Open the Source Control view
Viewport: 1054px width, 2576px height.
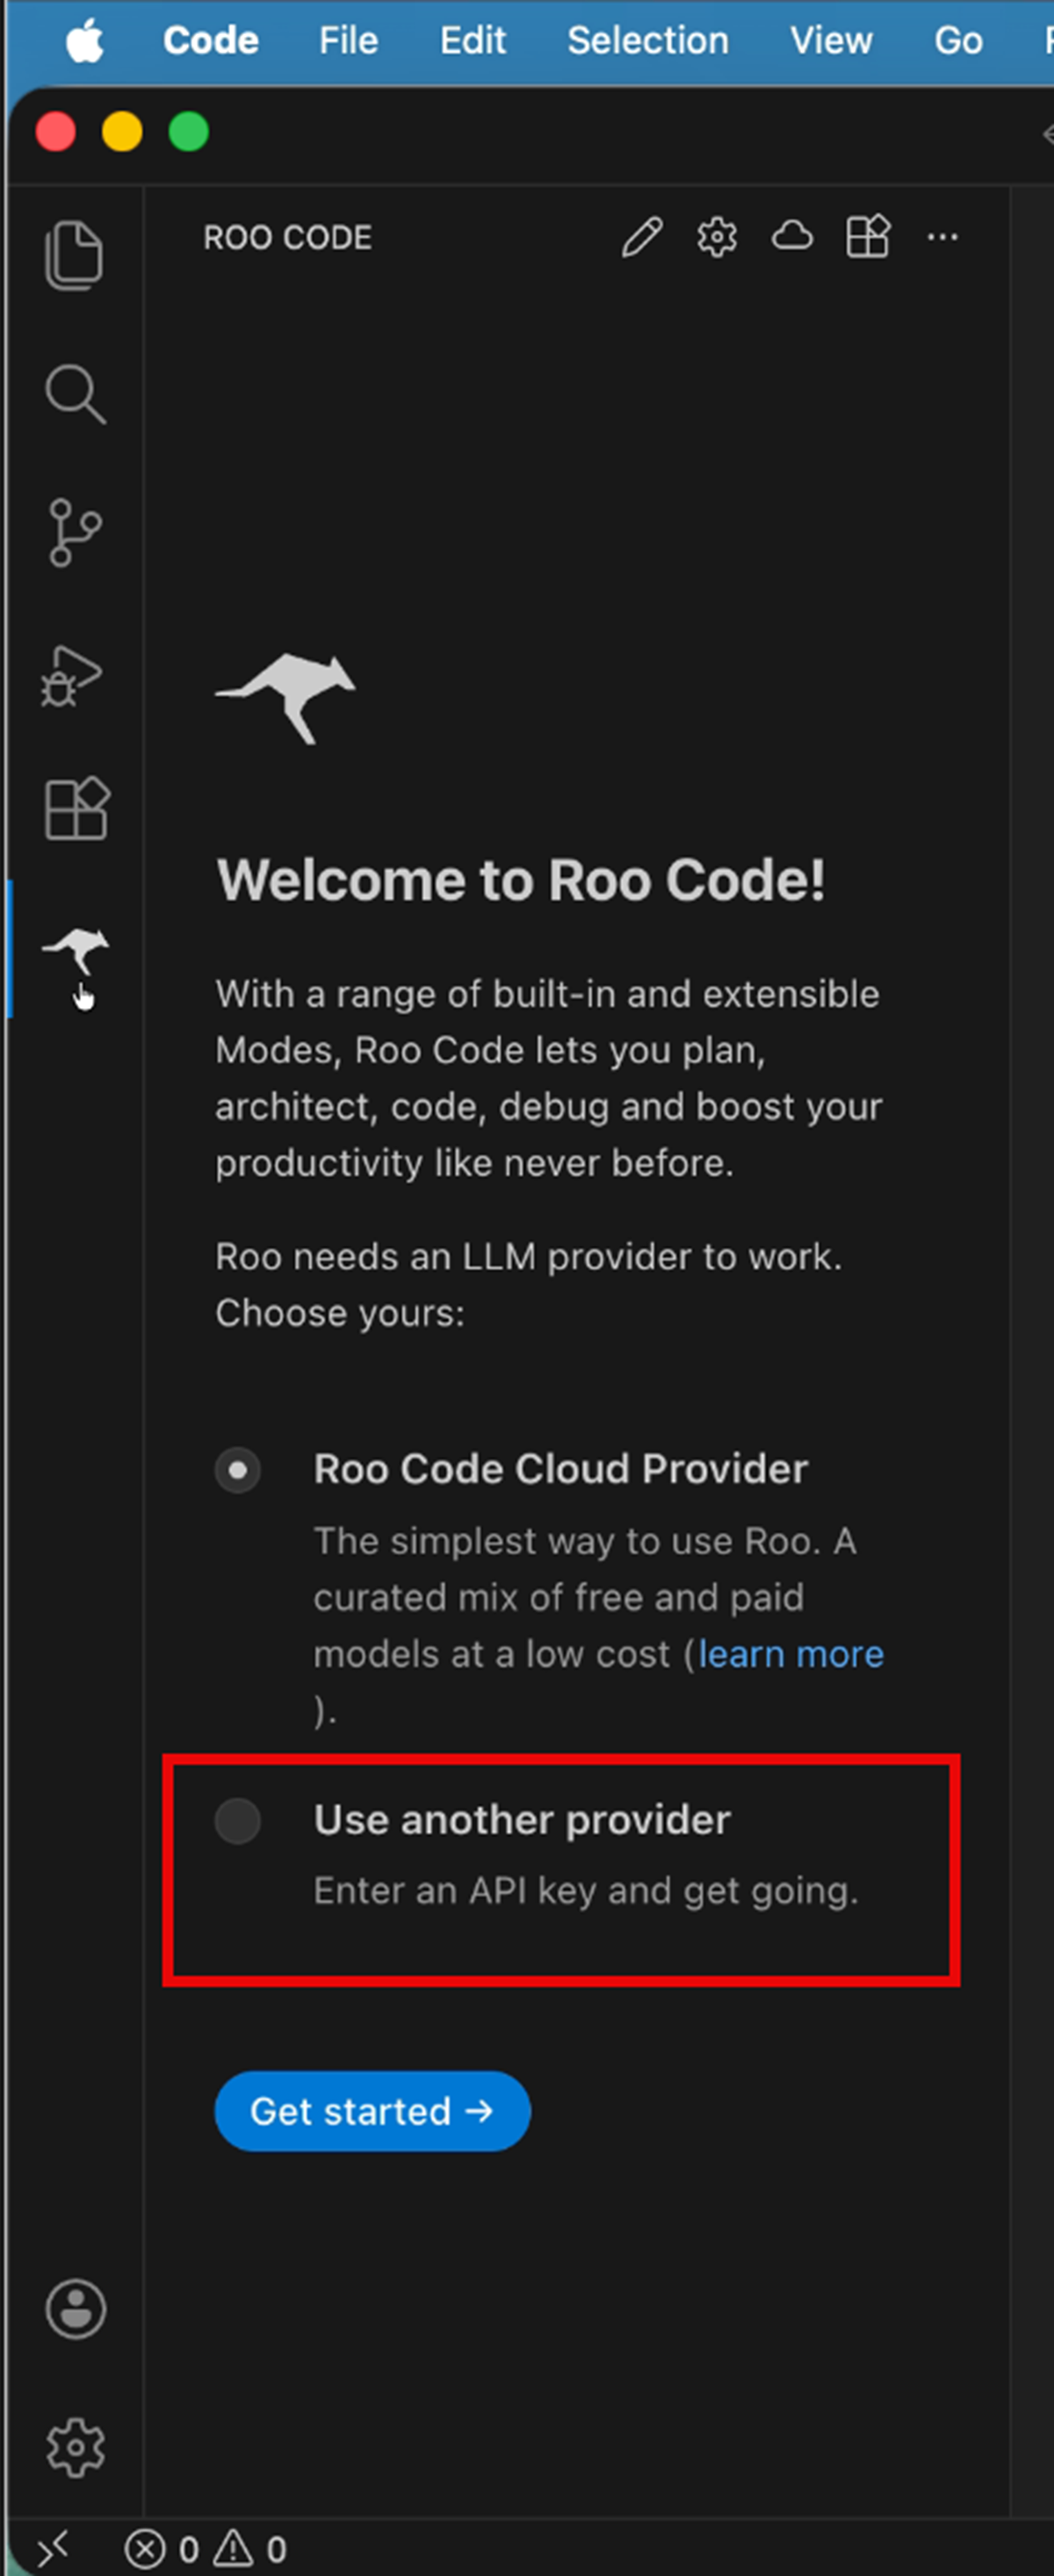[75, 532]
